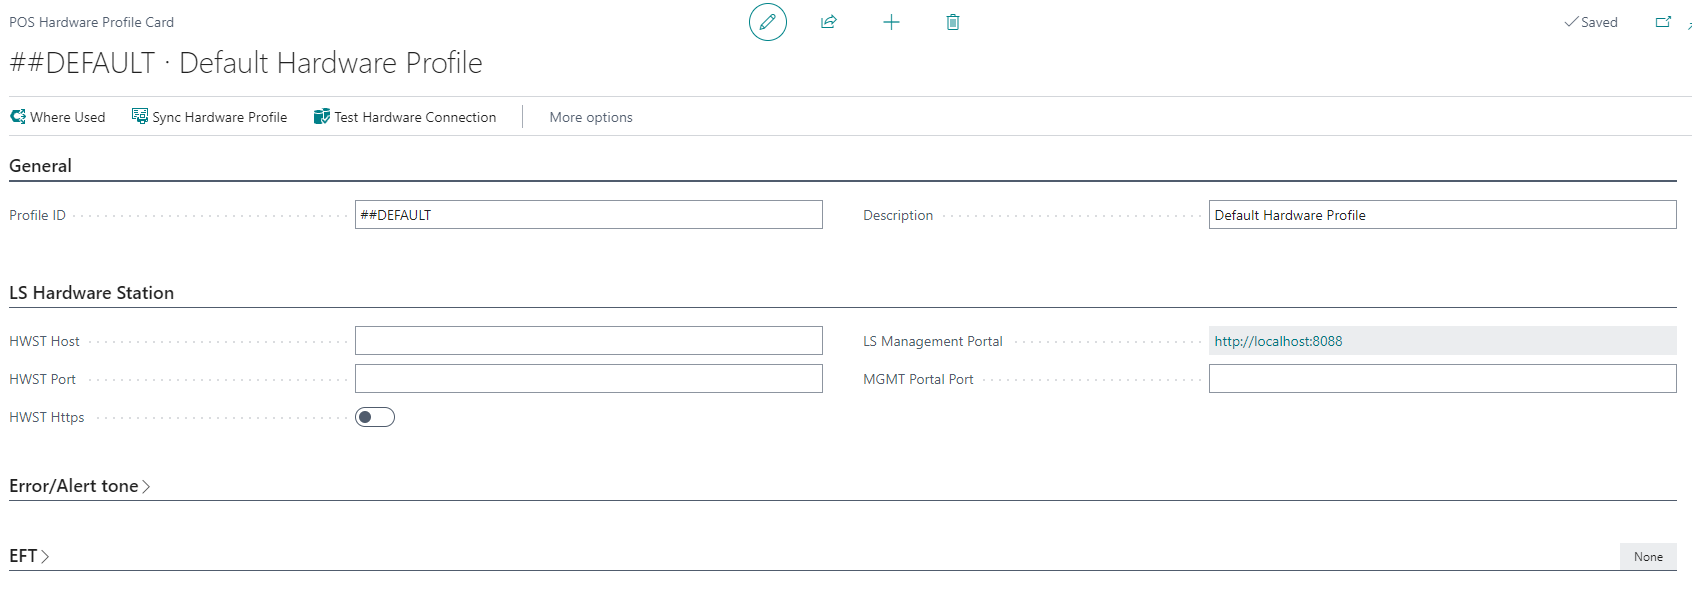Click the HWST Port input field
The width and height of the screenshot is (1692, 610).
click(588, 379)
